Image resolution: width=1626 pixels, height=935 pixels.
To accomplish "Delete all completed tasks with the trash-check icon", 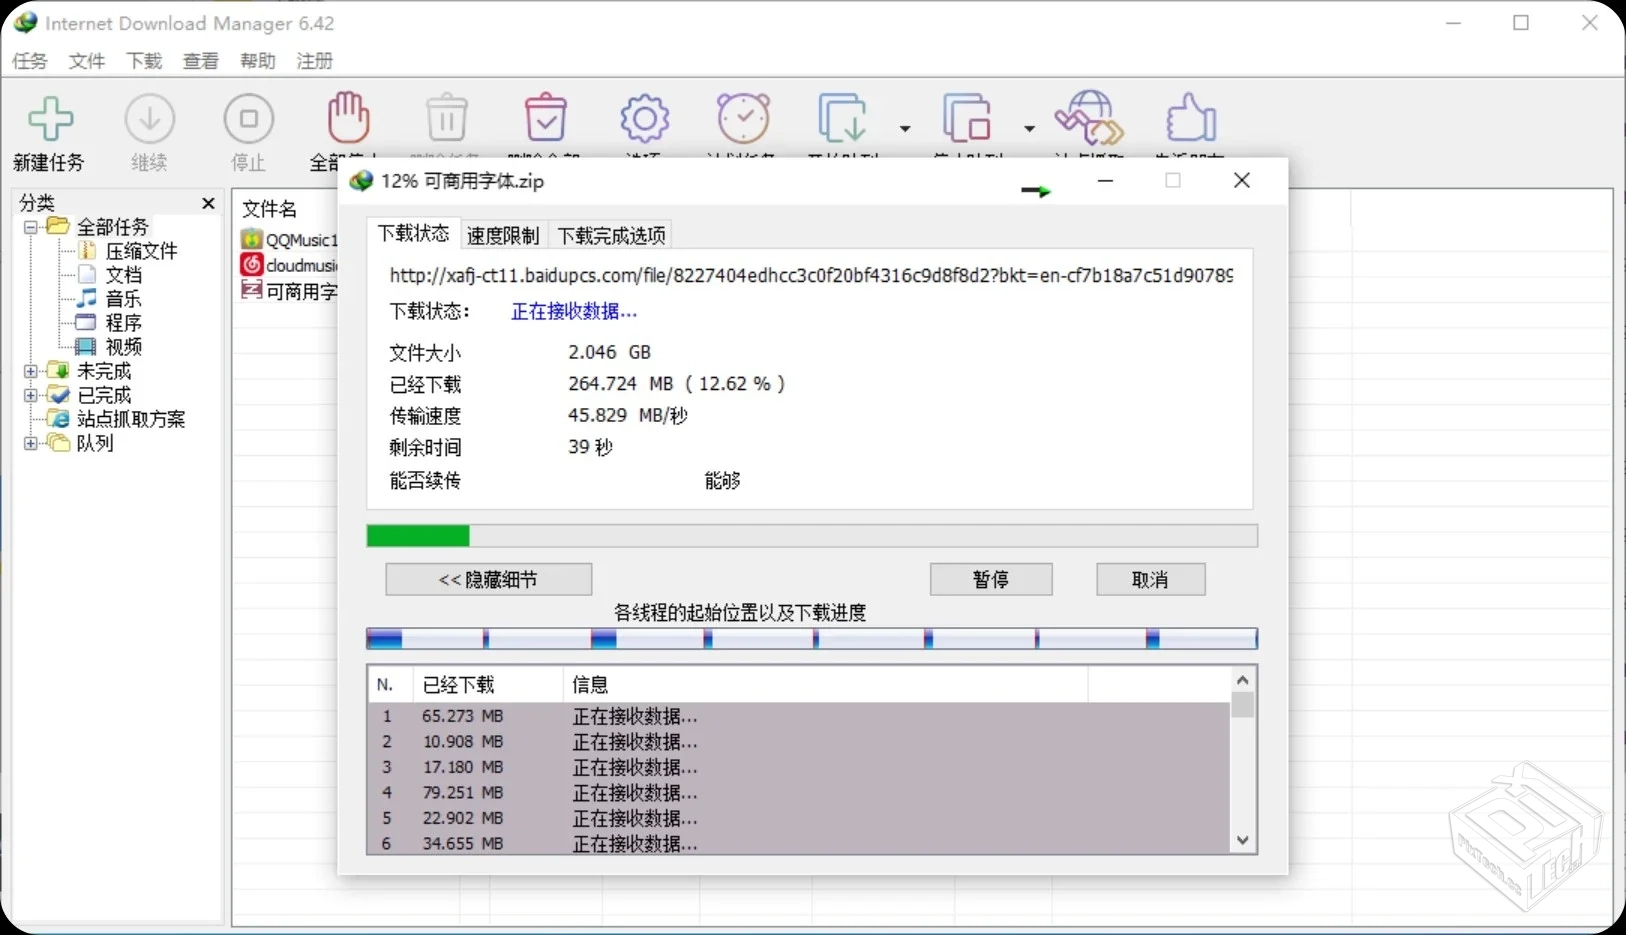I will tap(546, 118).
